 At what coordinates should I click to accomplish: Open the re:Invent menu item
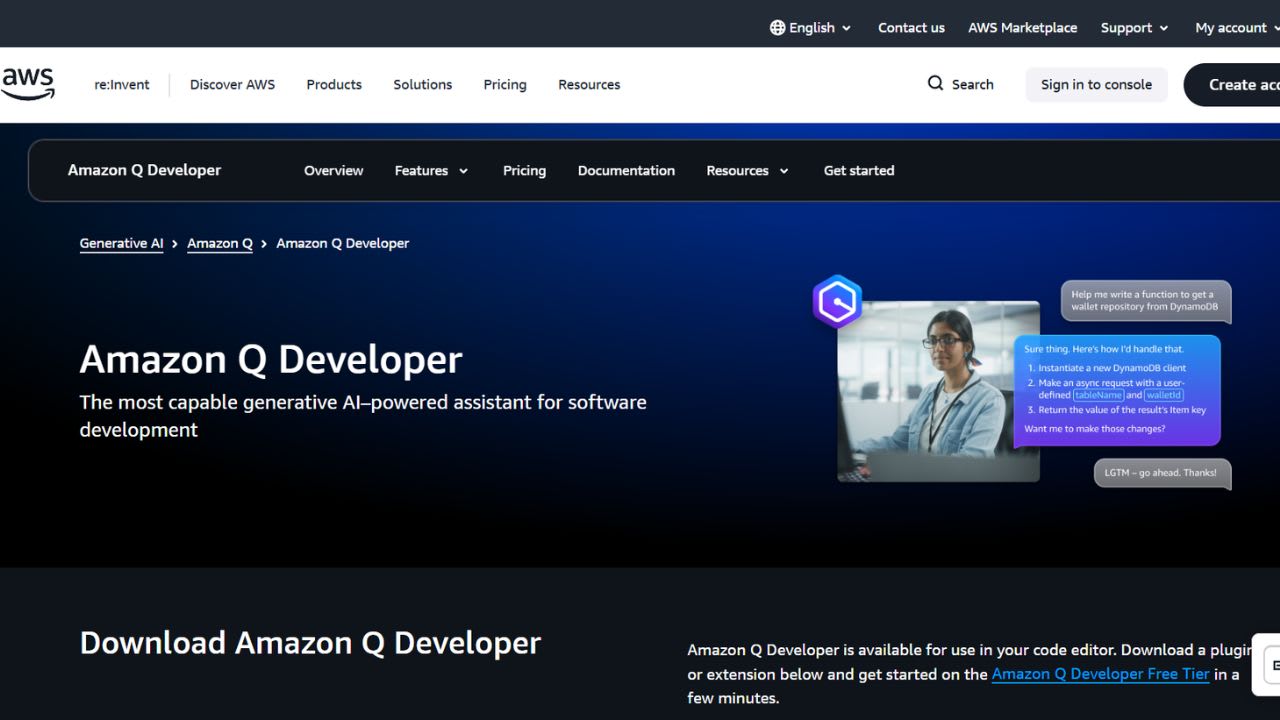(122, 85)
